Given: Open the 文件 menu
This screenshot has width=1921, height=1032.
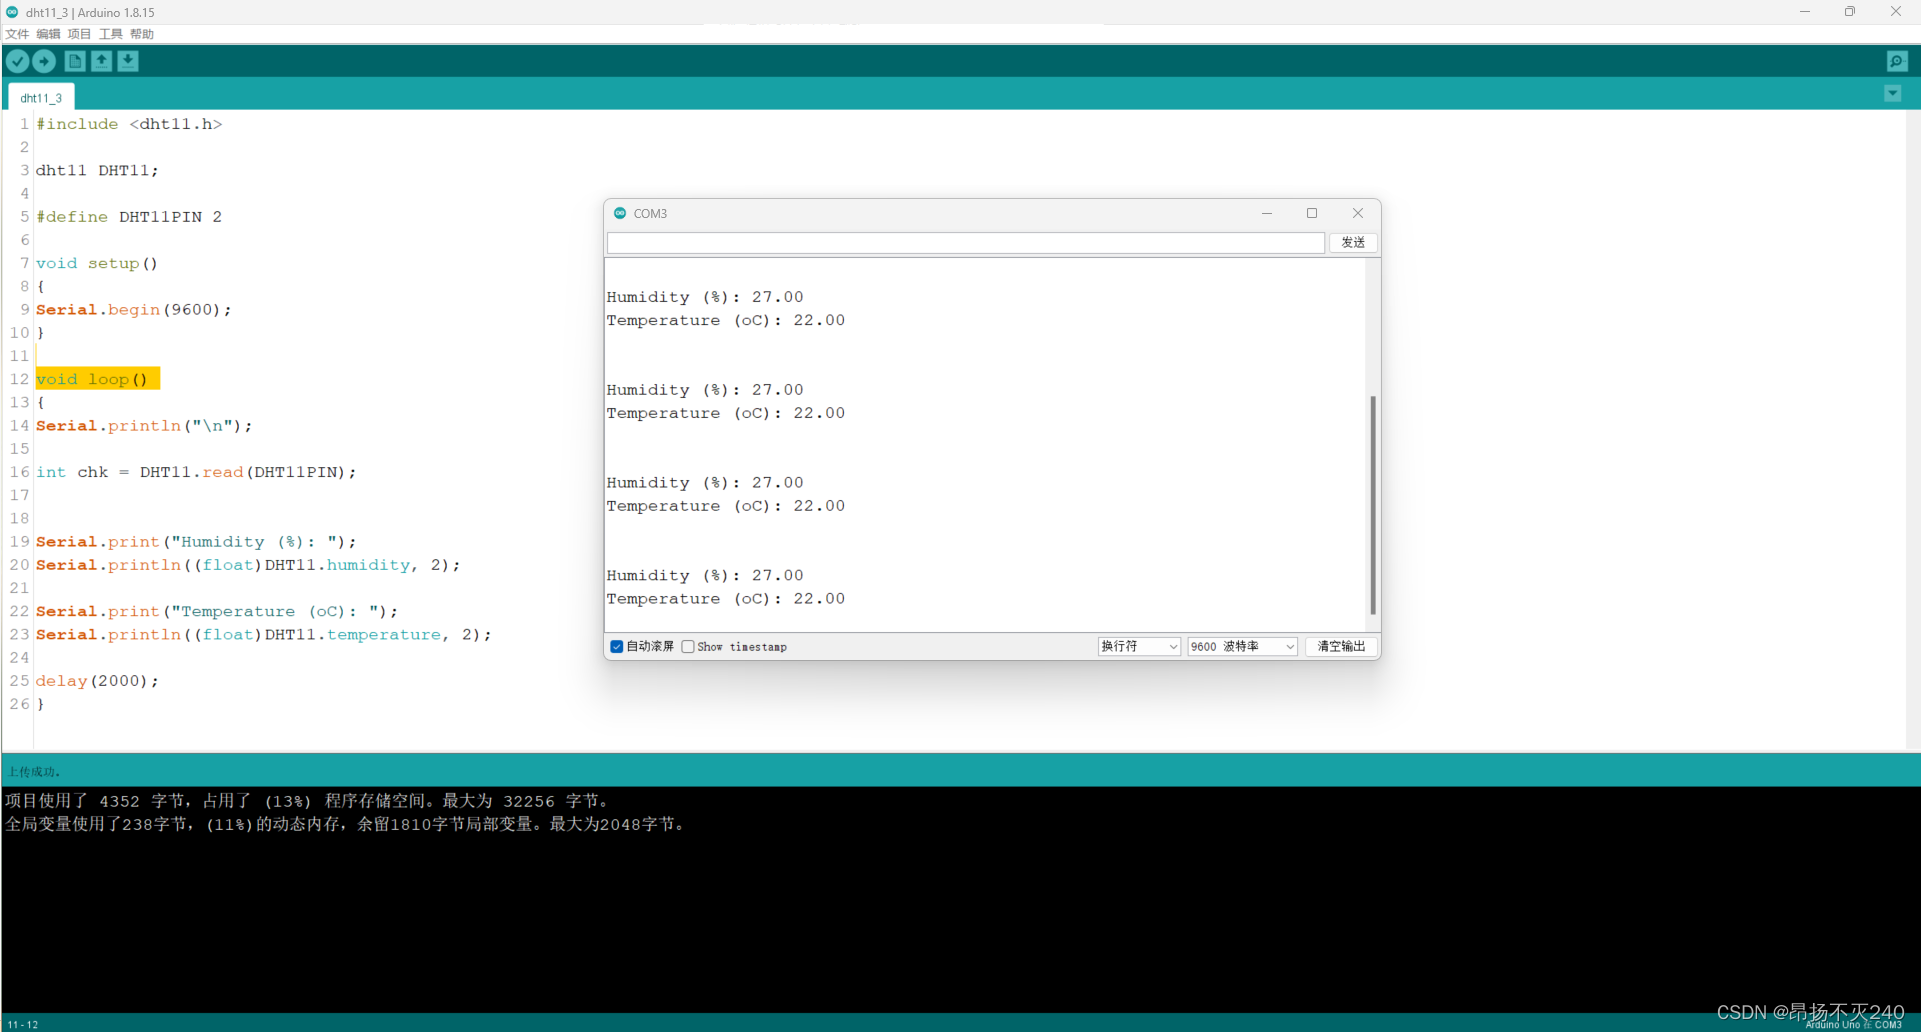Looking at the screenshot, I should pyautogui.click(x=16, y=33).
